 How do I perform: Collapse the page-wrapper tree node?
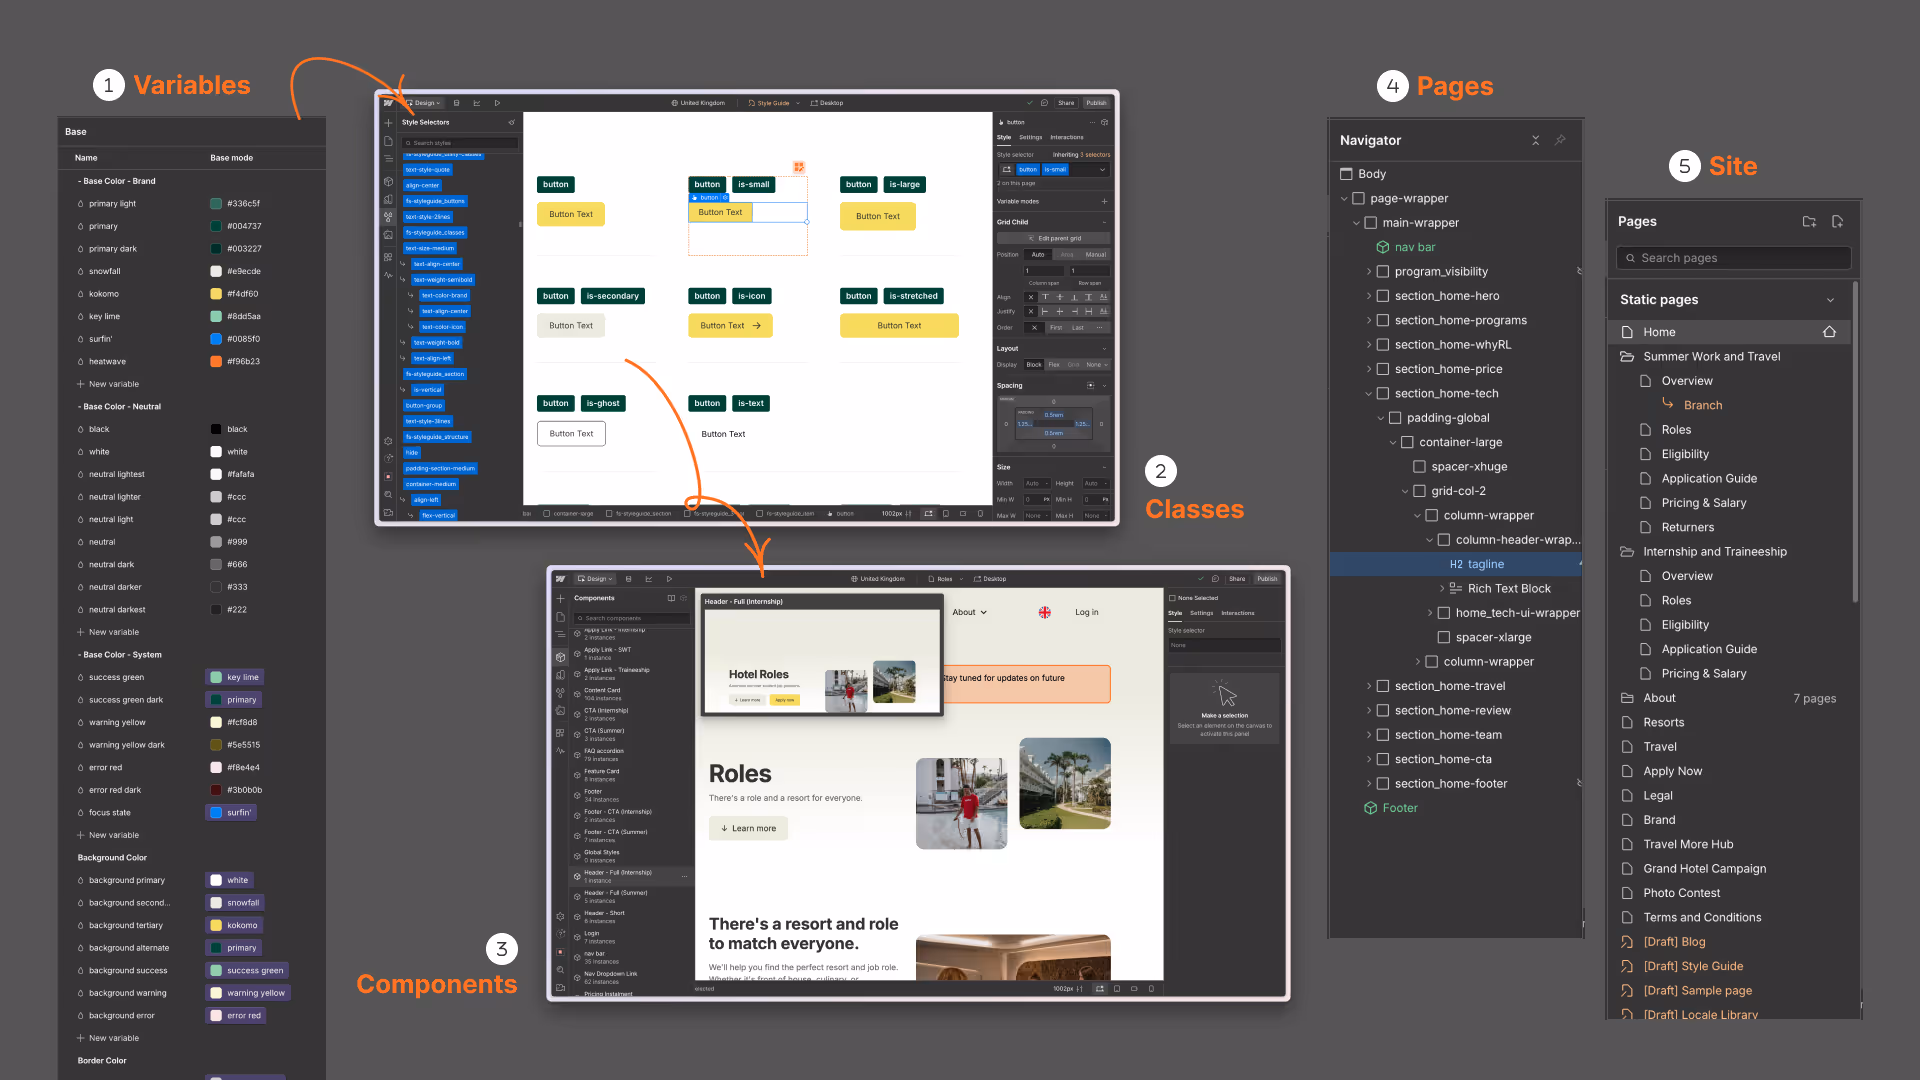(1344, 199)
